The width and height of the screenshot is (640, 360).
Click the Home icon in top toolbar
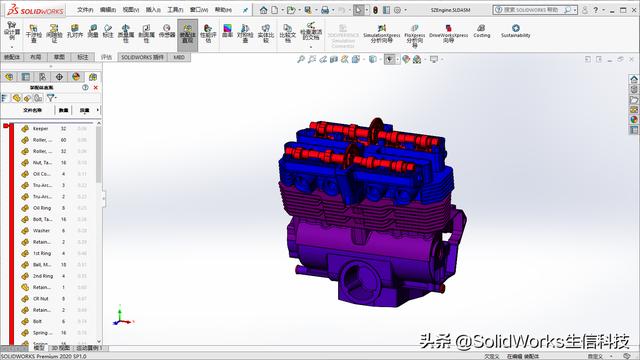(264, 10)
